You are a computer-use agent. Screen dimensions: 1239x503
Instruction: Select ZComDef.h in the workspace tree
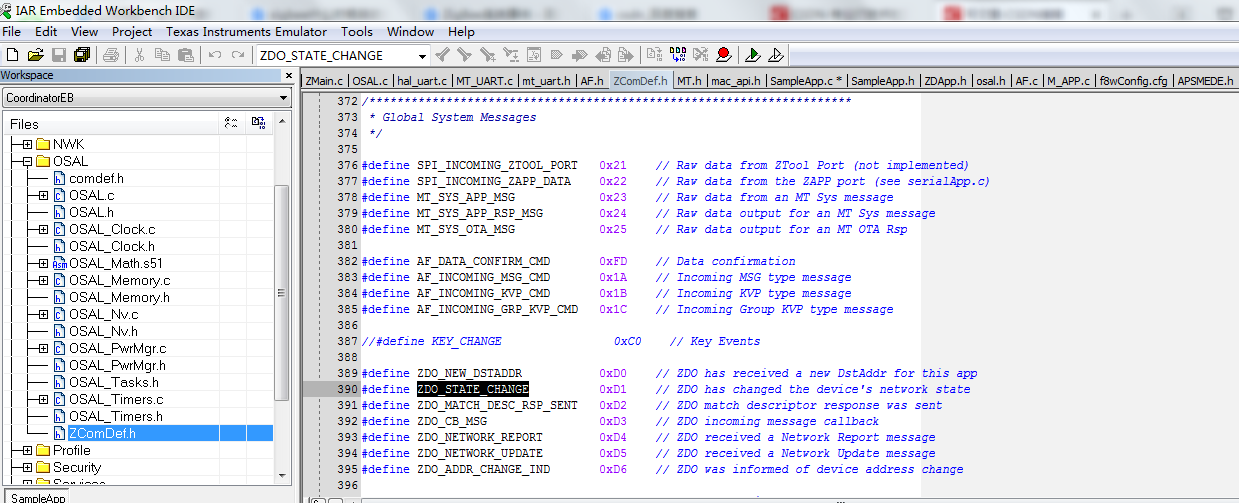click(x=102, y=433)
